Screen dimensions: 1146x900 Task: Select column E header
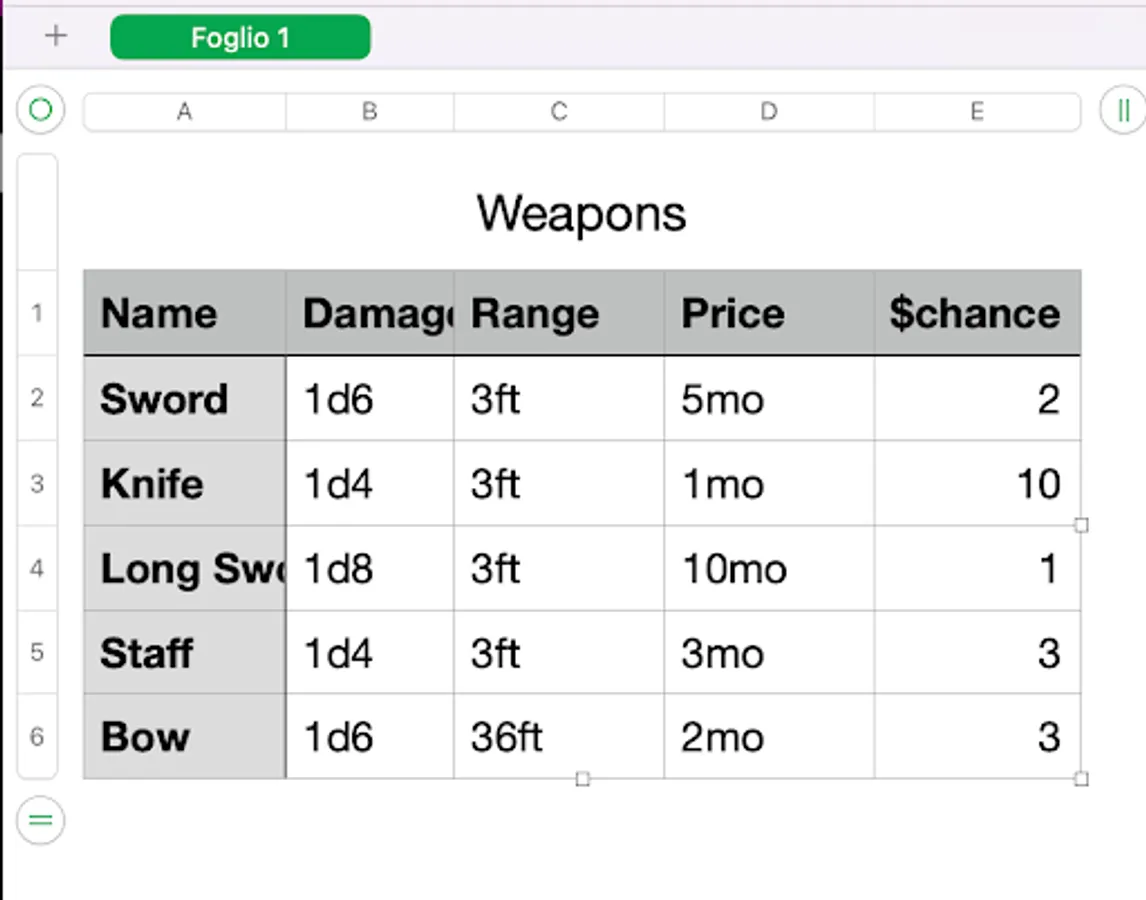coord(976,112)
